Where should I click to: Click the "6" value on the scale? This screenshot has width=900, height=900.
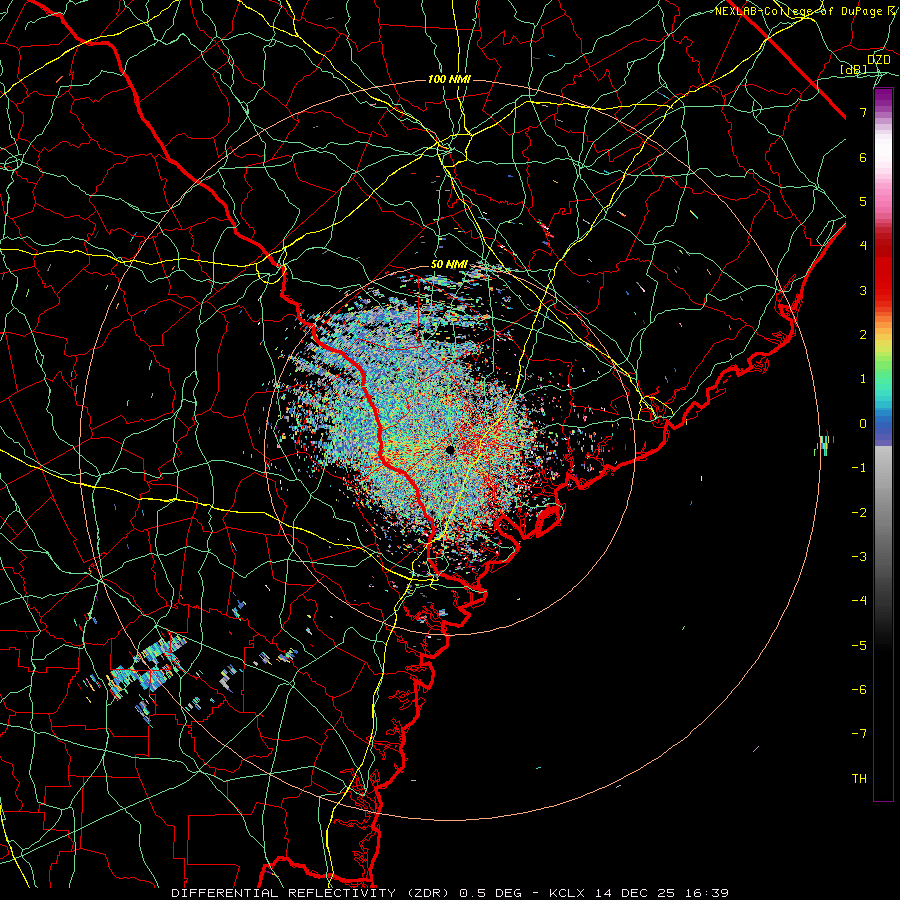point(863,157)
